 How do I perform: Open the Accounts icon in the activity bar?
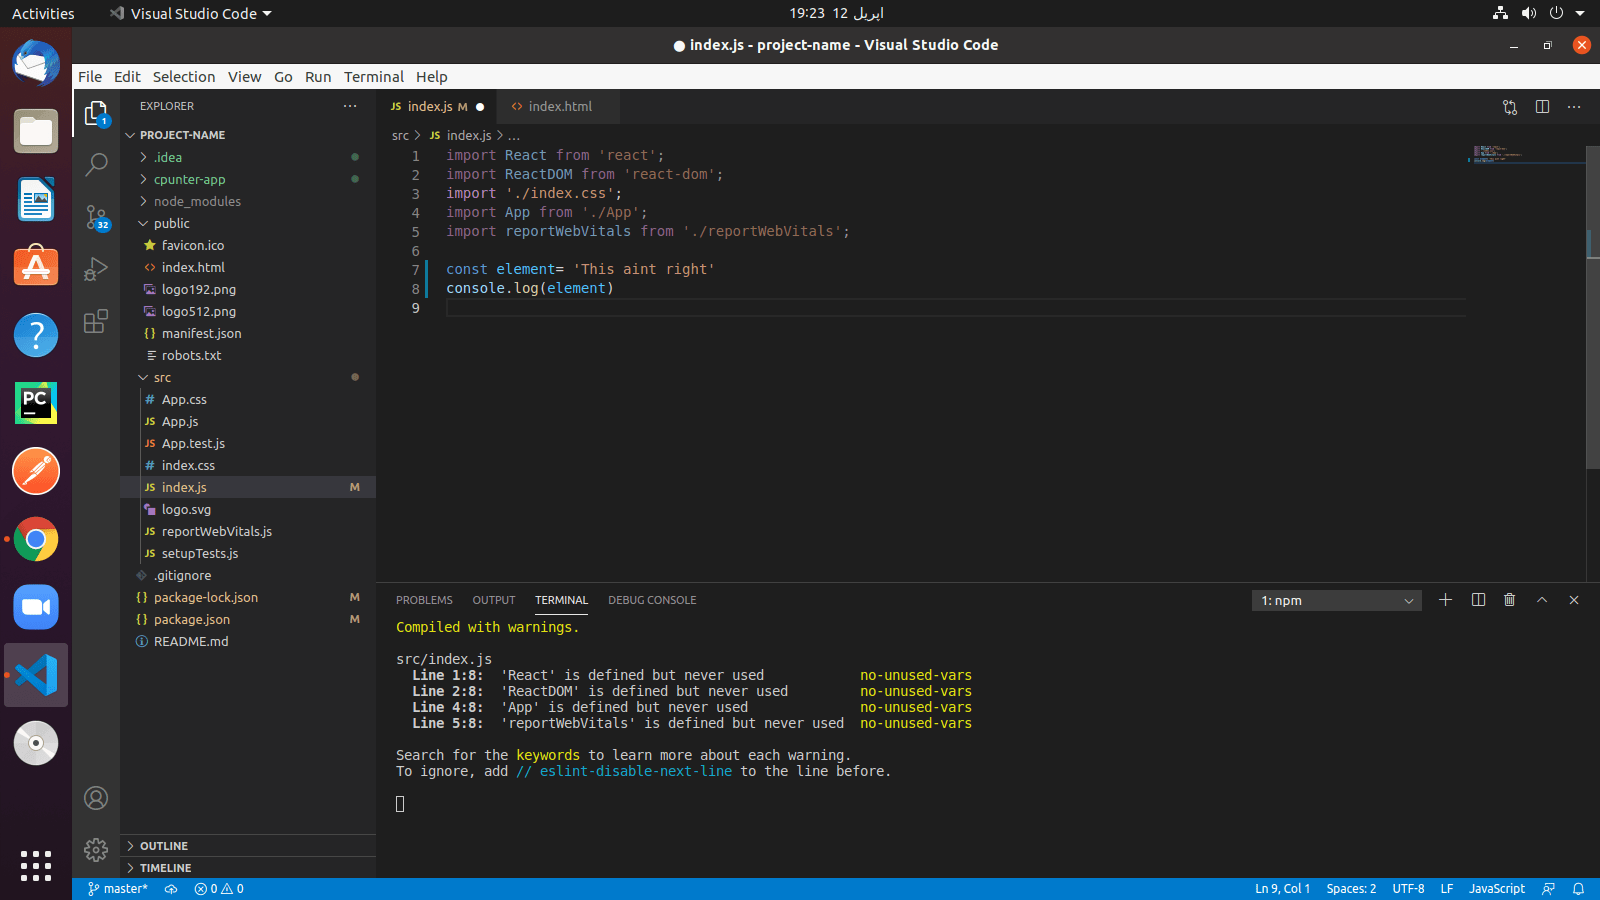(x=96, y=798)
